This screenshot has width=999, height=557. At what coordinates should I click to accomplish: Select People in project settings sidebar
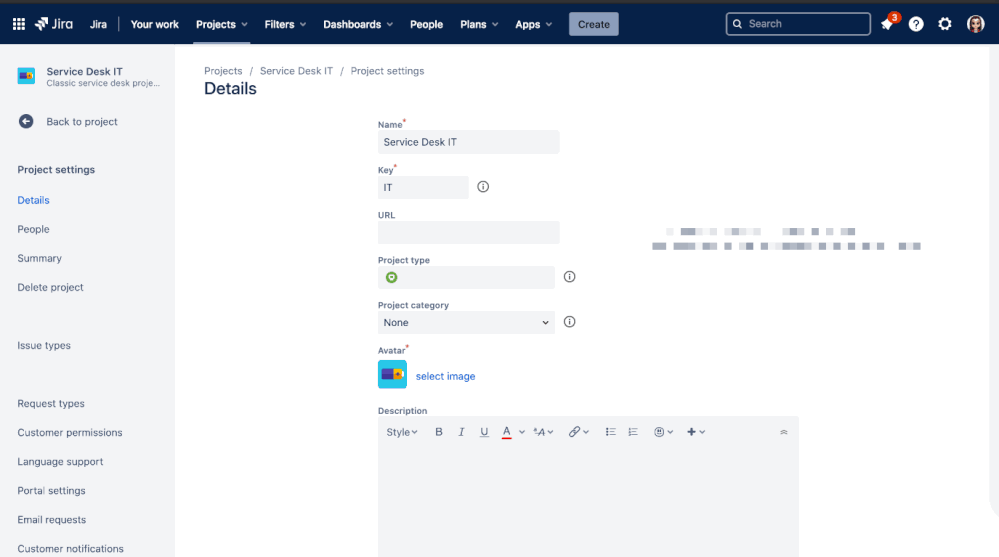(33, 229)
